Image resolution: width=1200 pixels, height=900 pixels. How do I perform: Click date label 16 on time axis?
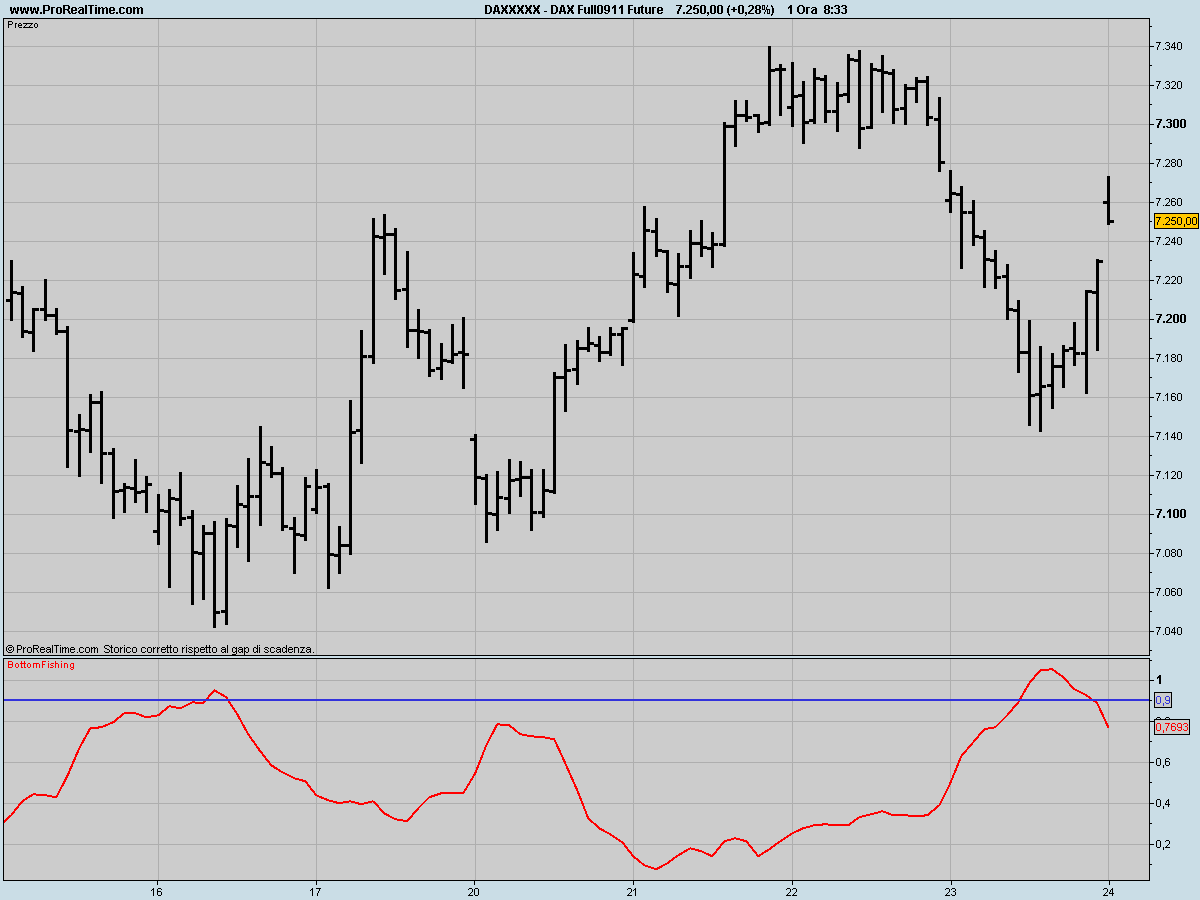[x=157, y=890]
